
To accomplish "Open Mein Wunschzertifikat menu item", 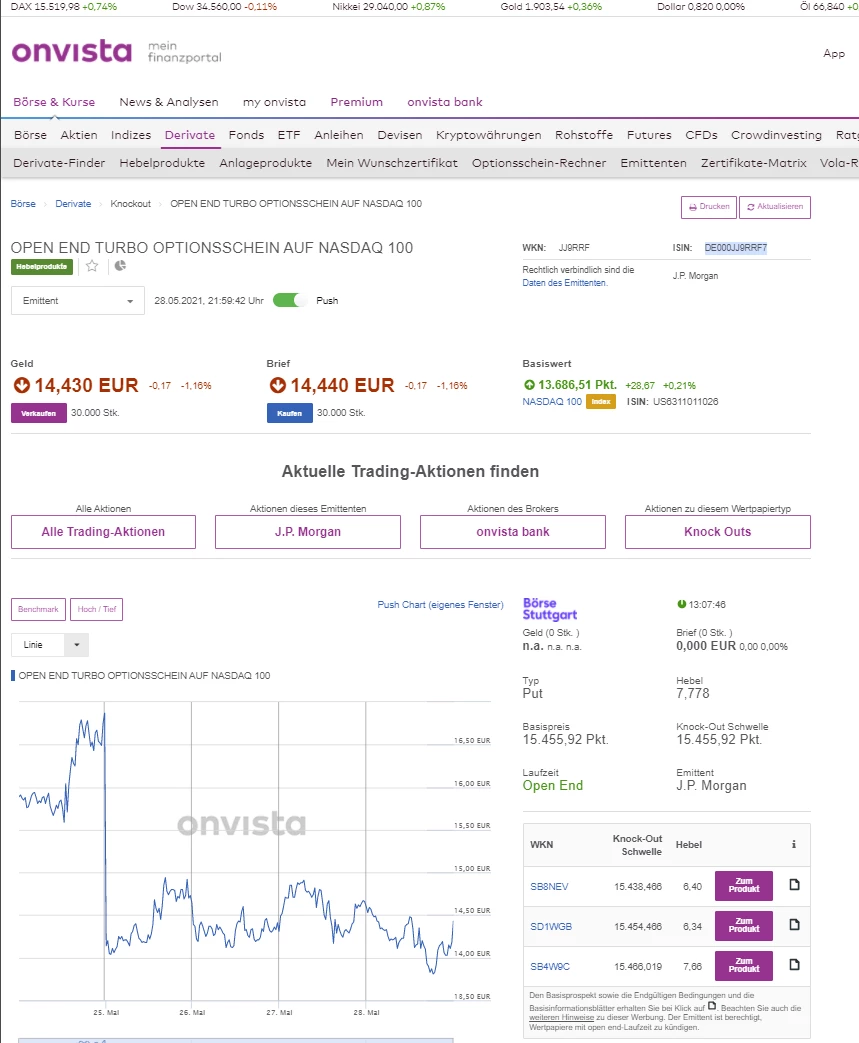I will click(392, 163).
